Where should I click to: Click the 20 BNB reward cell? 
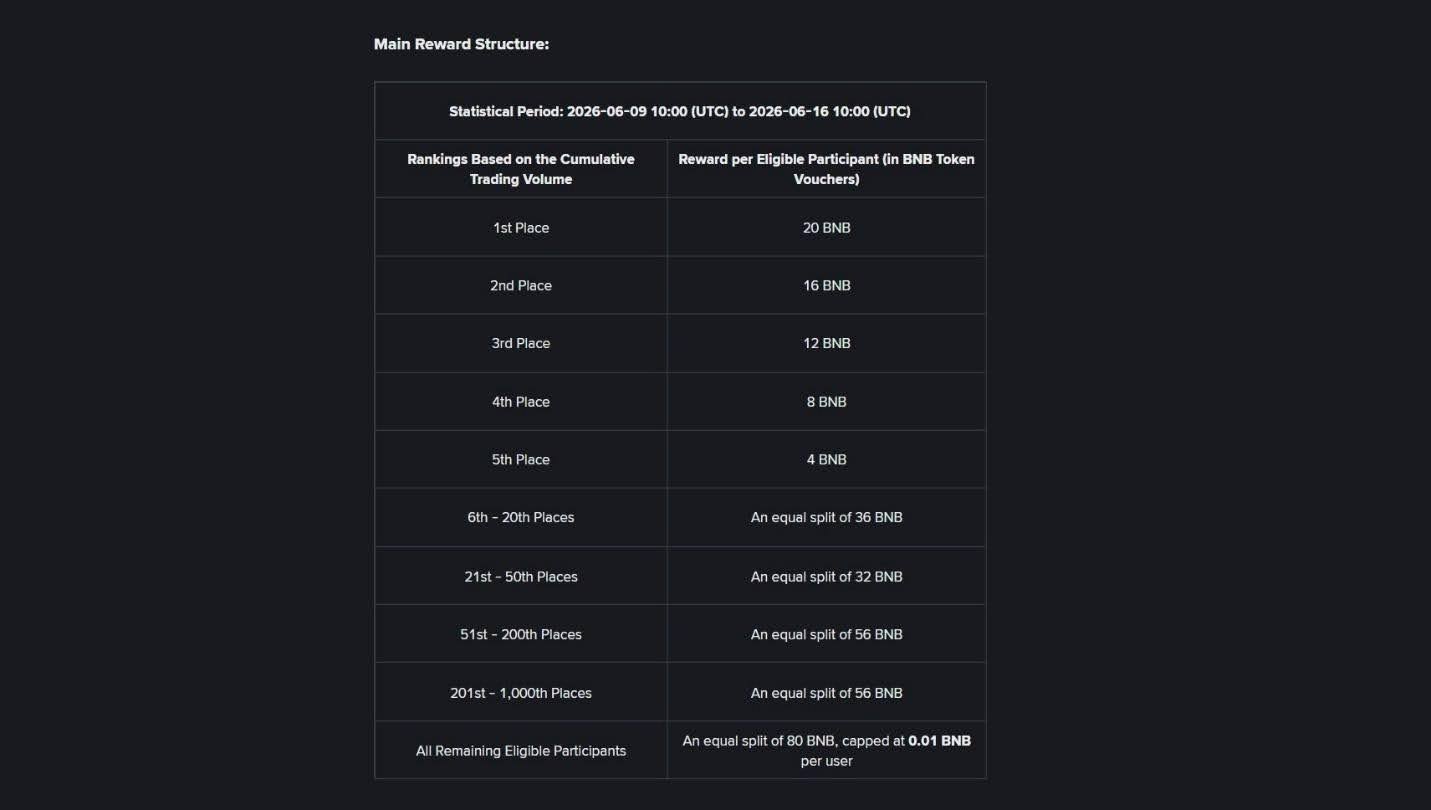click(x=826, y=228)
